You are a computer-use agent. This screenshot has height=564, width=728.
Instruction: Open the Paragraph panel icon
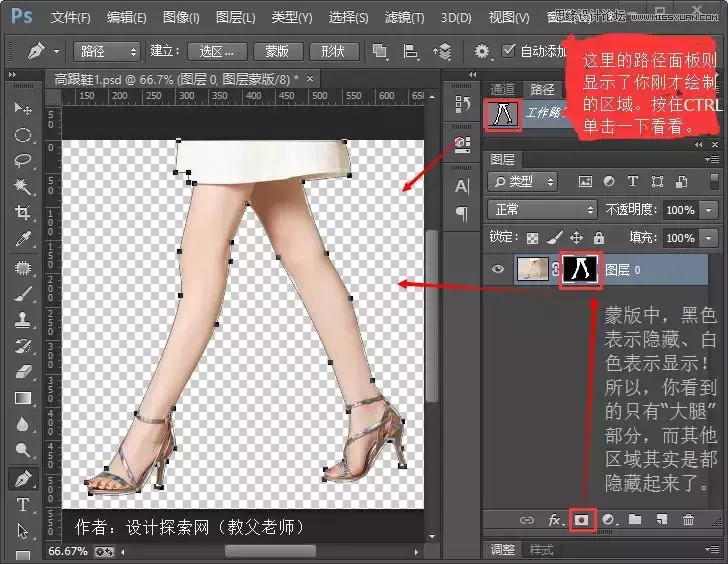(x=462, y=214)
